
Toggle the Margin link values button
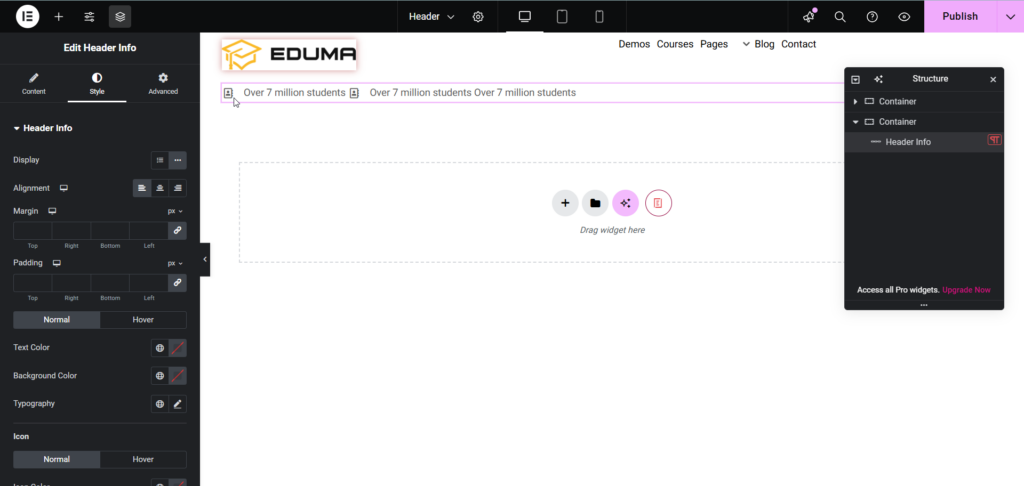coord(177,231)
